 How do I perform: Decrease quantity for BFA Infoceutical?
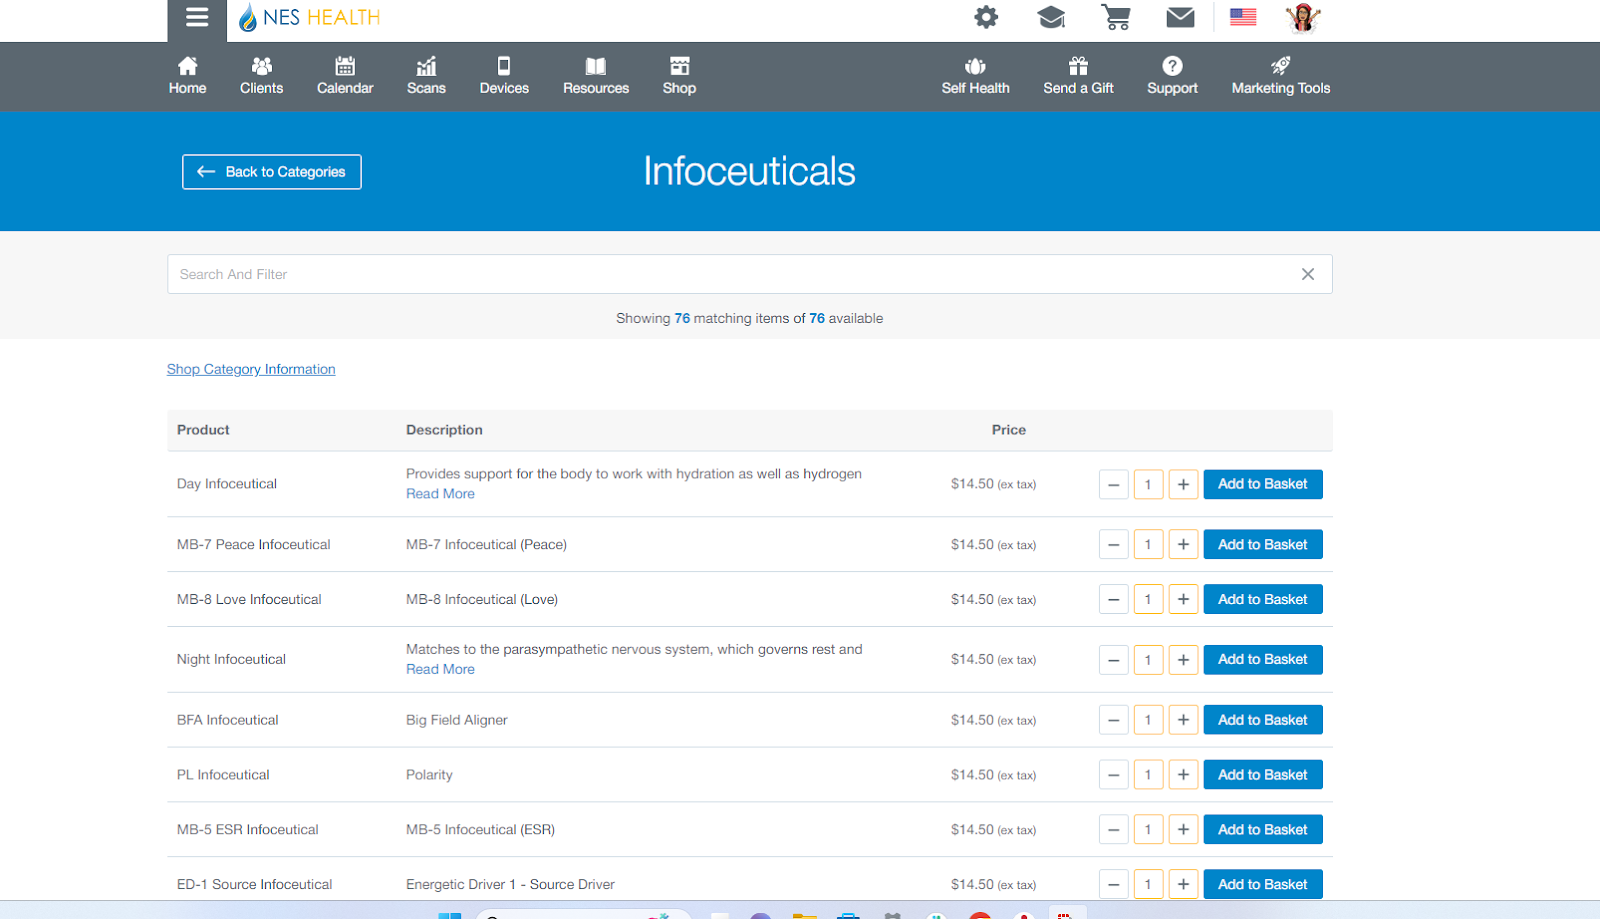click(x=1114, y=720)
